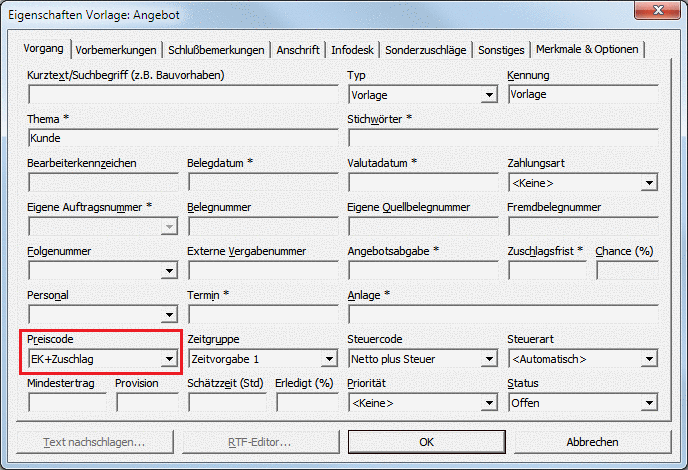Click the Kurztext/Suchbegriff input field
This screenshot has height=470, width=688.
(183, 94)
